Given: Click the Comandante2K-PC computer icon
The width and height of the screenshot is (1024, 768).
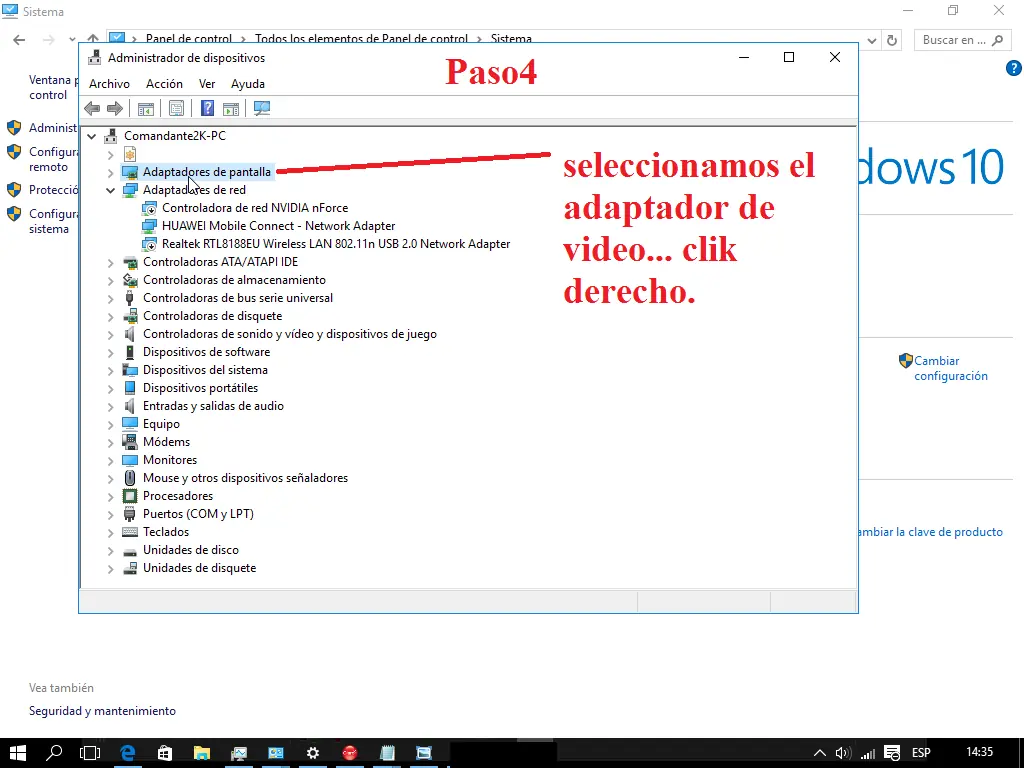Looking at the screenshot, I should pyautogui.click(x=112, y=136).
